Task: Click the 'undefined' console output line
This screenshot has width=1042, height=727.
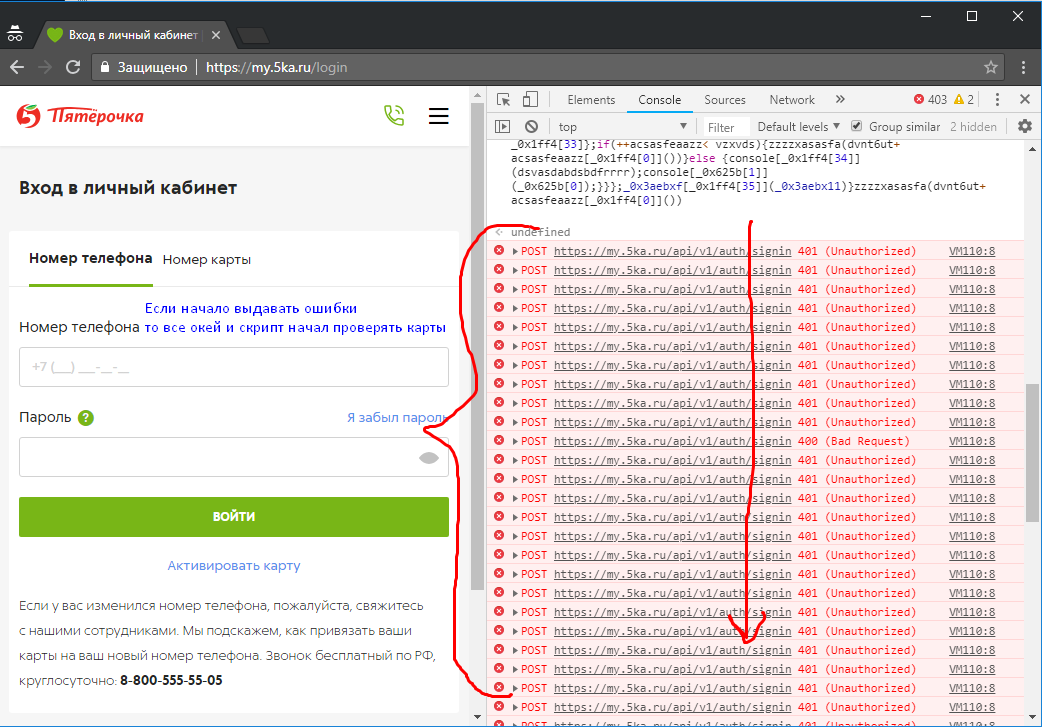Action: click(x=540, y=232)
